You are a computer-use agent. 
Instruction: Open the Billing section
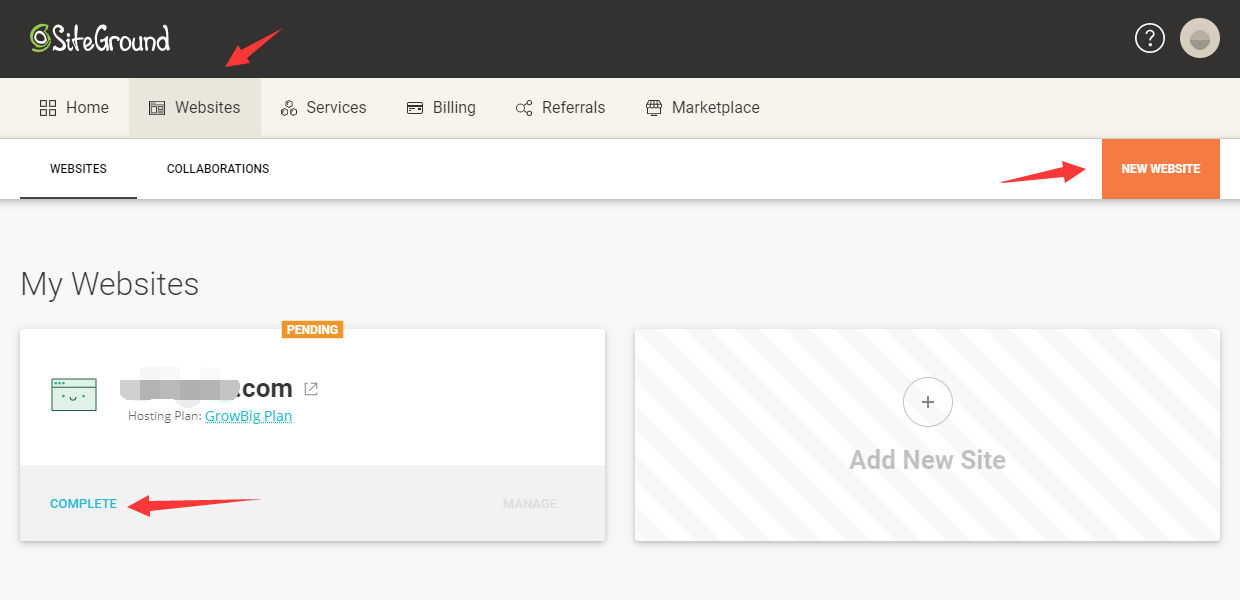(441, 108)
